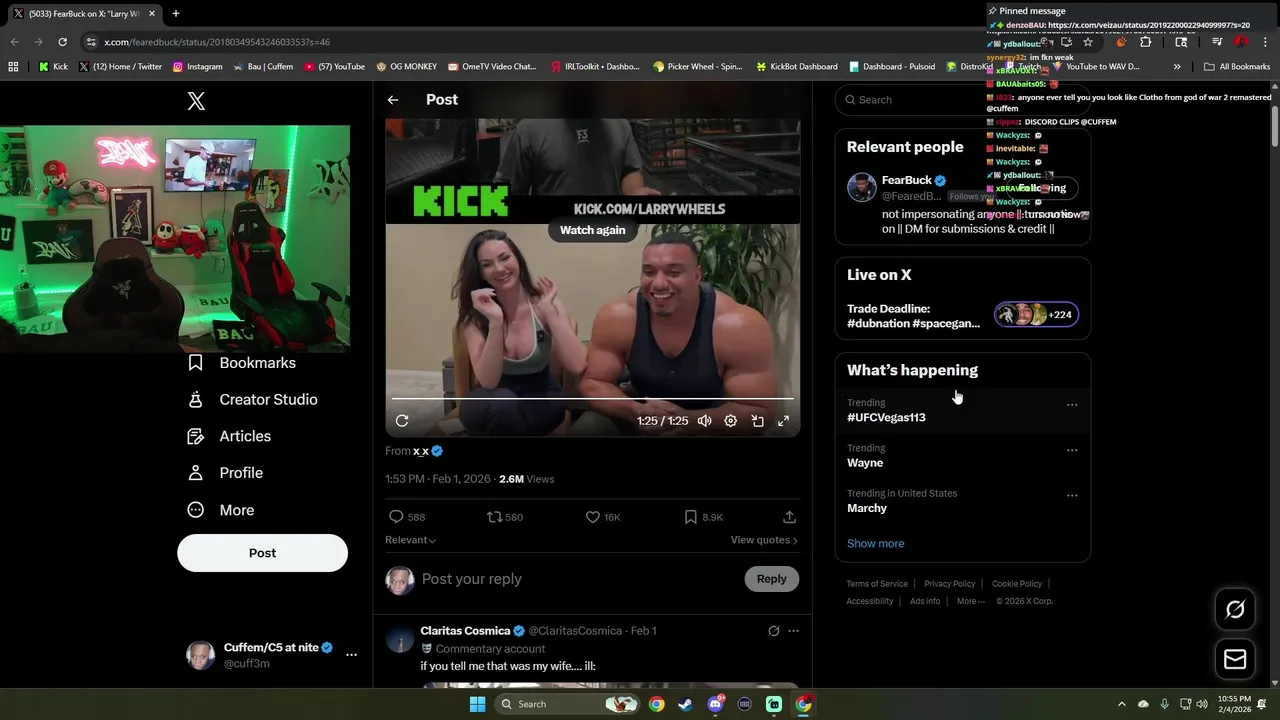This screenshot has height=720, width=1280.
Task: Open the Picker Wheel bookmark
Action: 697,67
